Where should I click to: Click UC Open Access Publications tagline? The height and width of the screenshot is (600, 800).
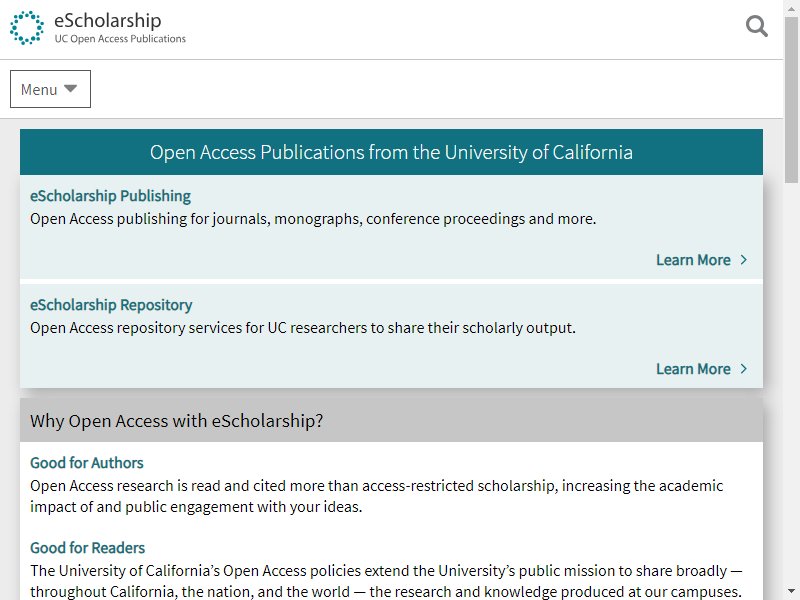[120, 39]
